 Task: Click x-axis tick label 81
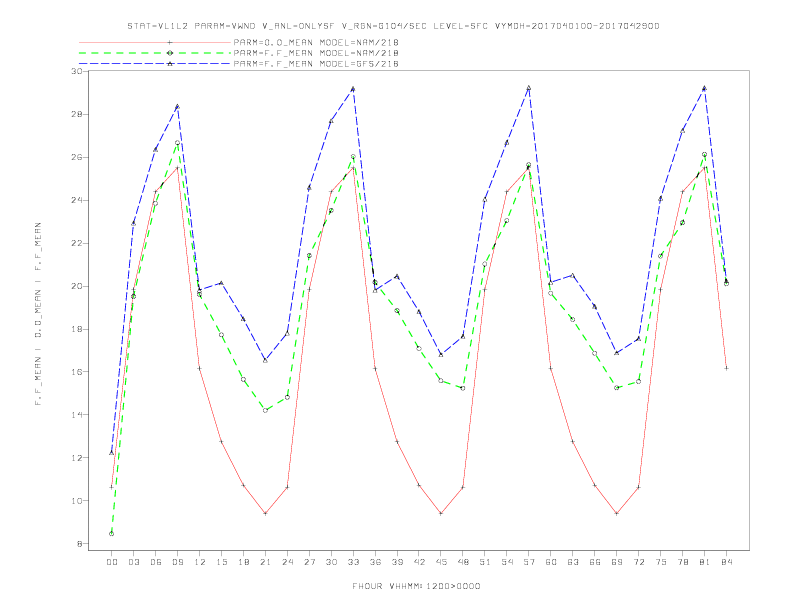tap(705, 562)
